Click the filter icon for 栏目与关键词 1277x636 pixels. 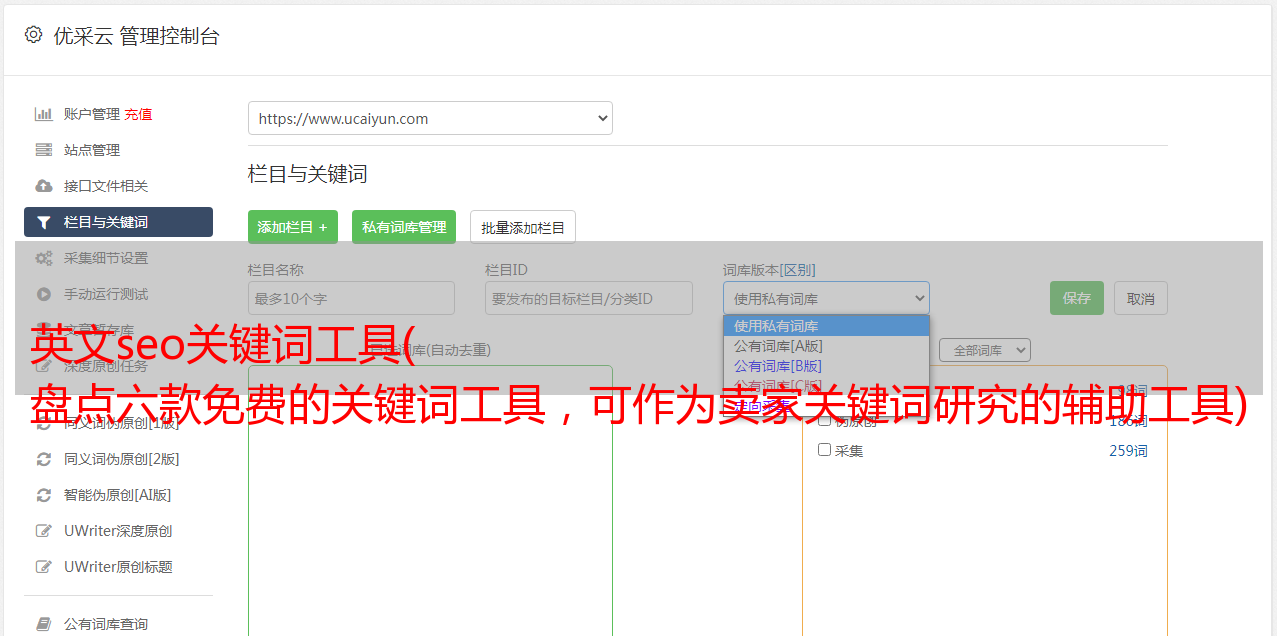click(44, 222)
